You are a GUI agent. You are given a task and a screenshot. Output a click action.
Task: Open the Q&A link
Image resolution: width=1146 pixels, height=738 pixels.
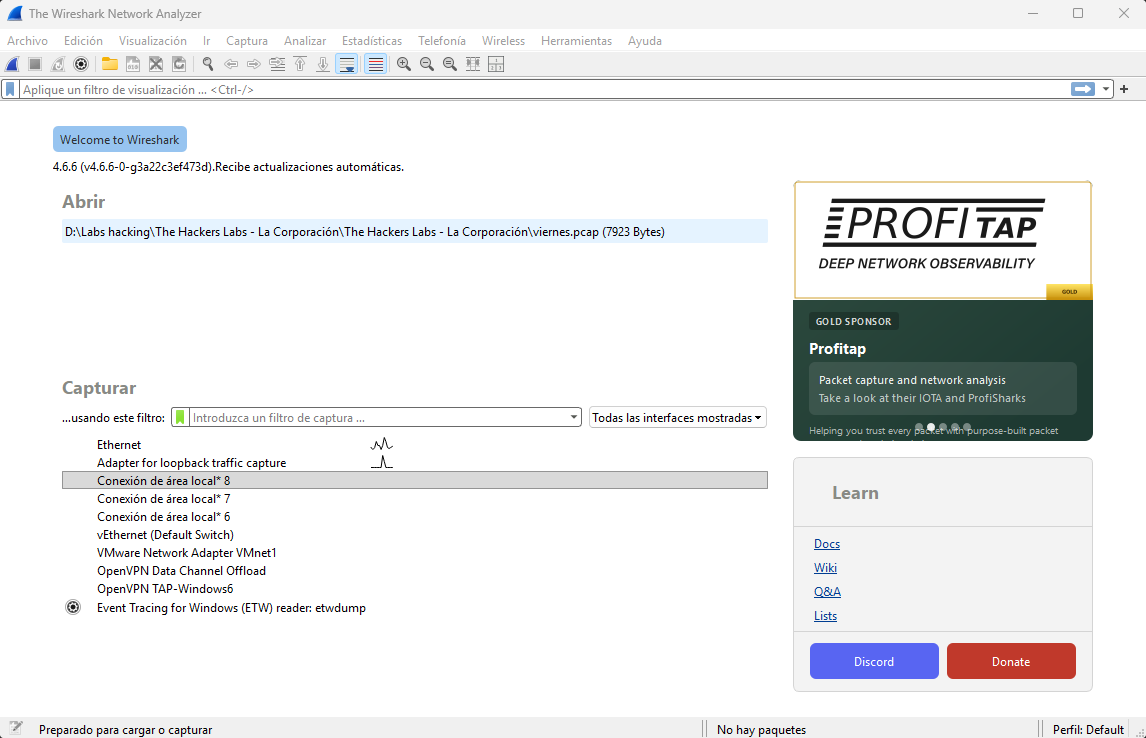coord(827,592)
